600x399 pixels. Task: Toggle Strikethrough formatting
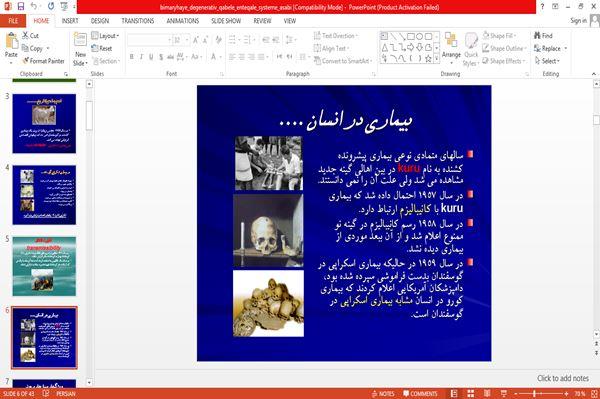coord(170,57)
